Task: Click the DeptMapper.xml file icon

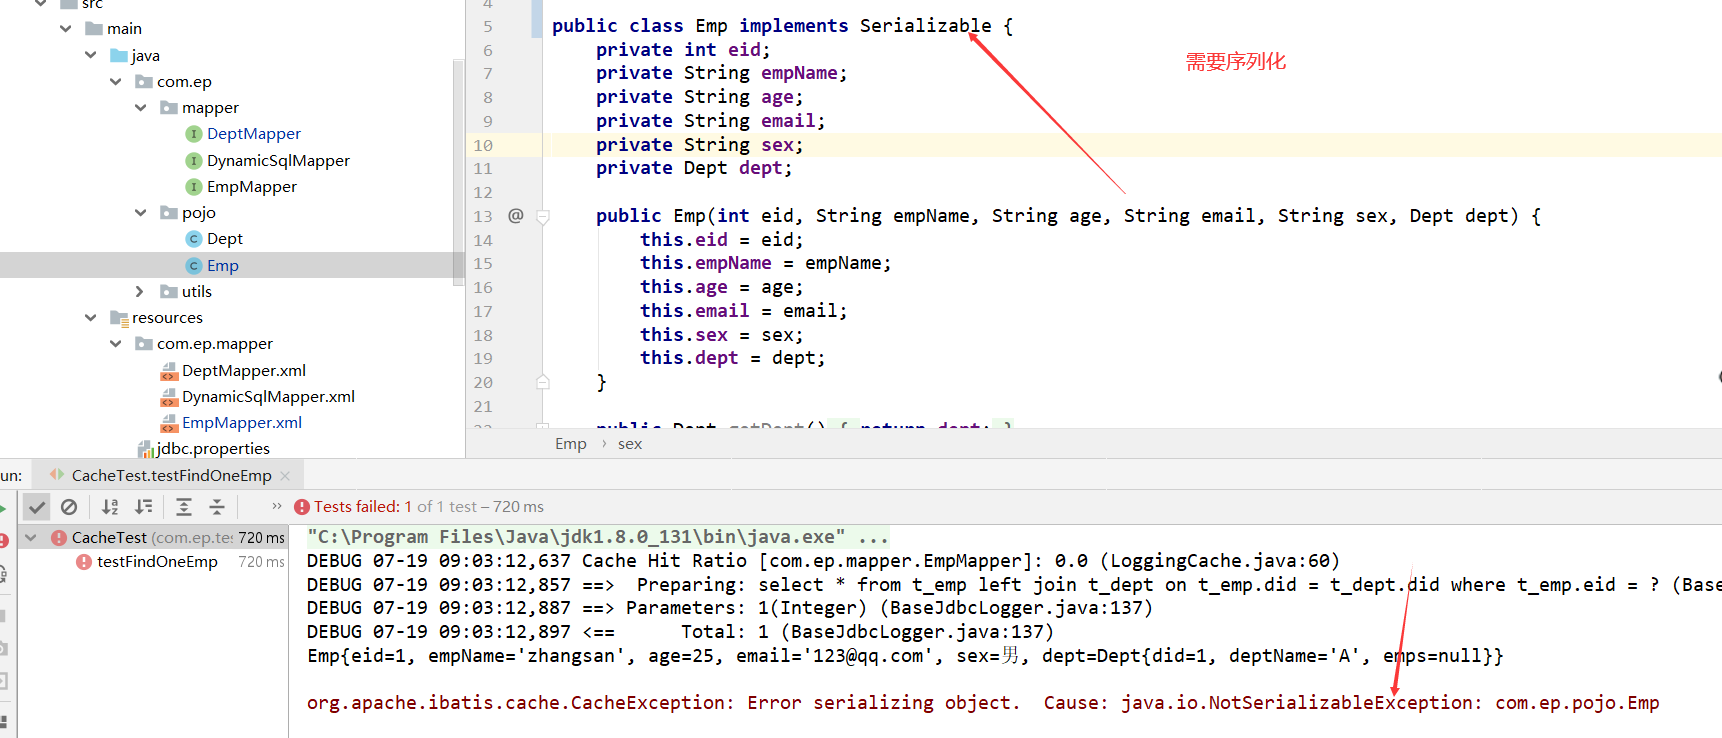Action: tap(169, 371)
